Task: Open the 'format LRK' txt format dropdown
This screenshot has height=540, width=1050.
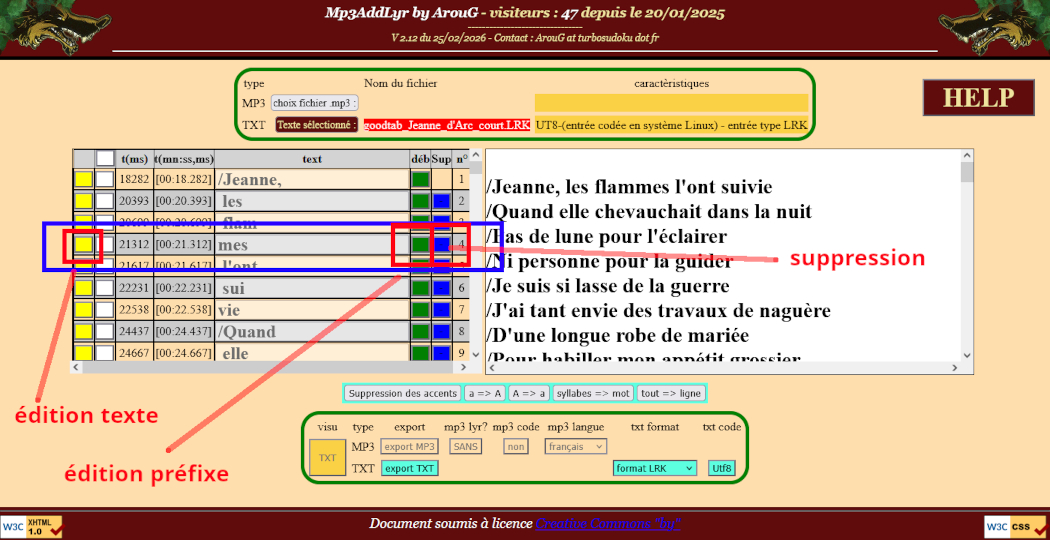Action: point(655,468)
